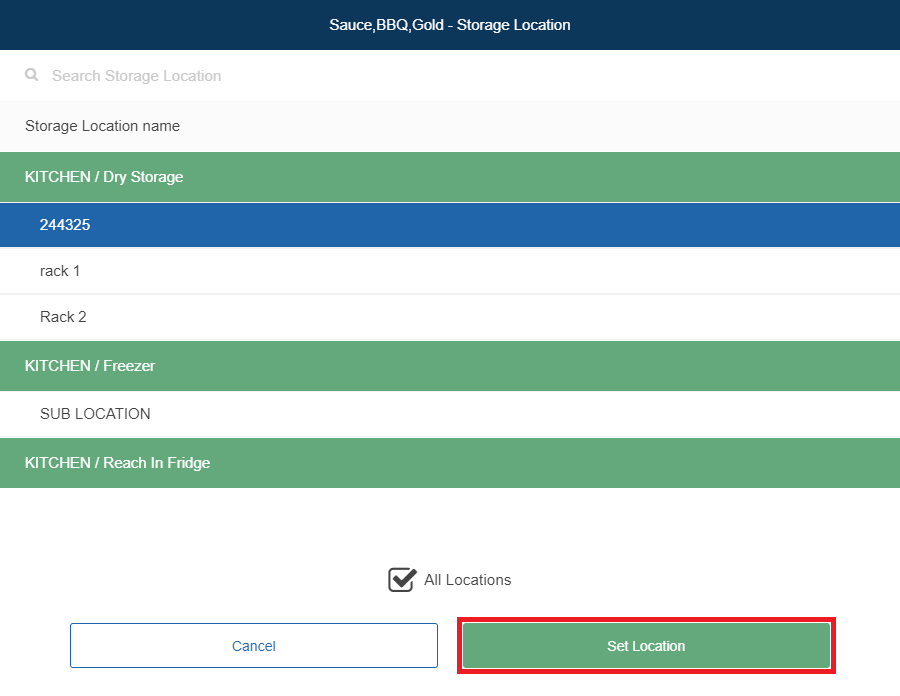The image size is (900, 696).
Task: Select SUB LOCATION under Freezer
Action: click(95, 414)
